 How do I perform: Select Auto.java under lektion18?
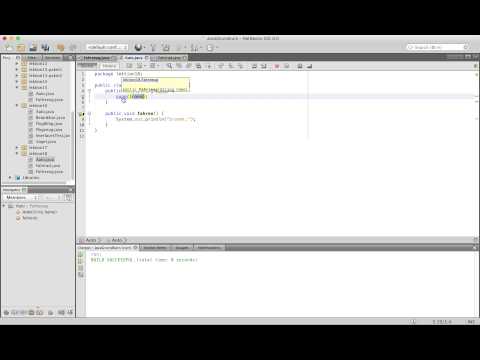point(45,160)
